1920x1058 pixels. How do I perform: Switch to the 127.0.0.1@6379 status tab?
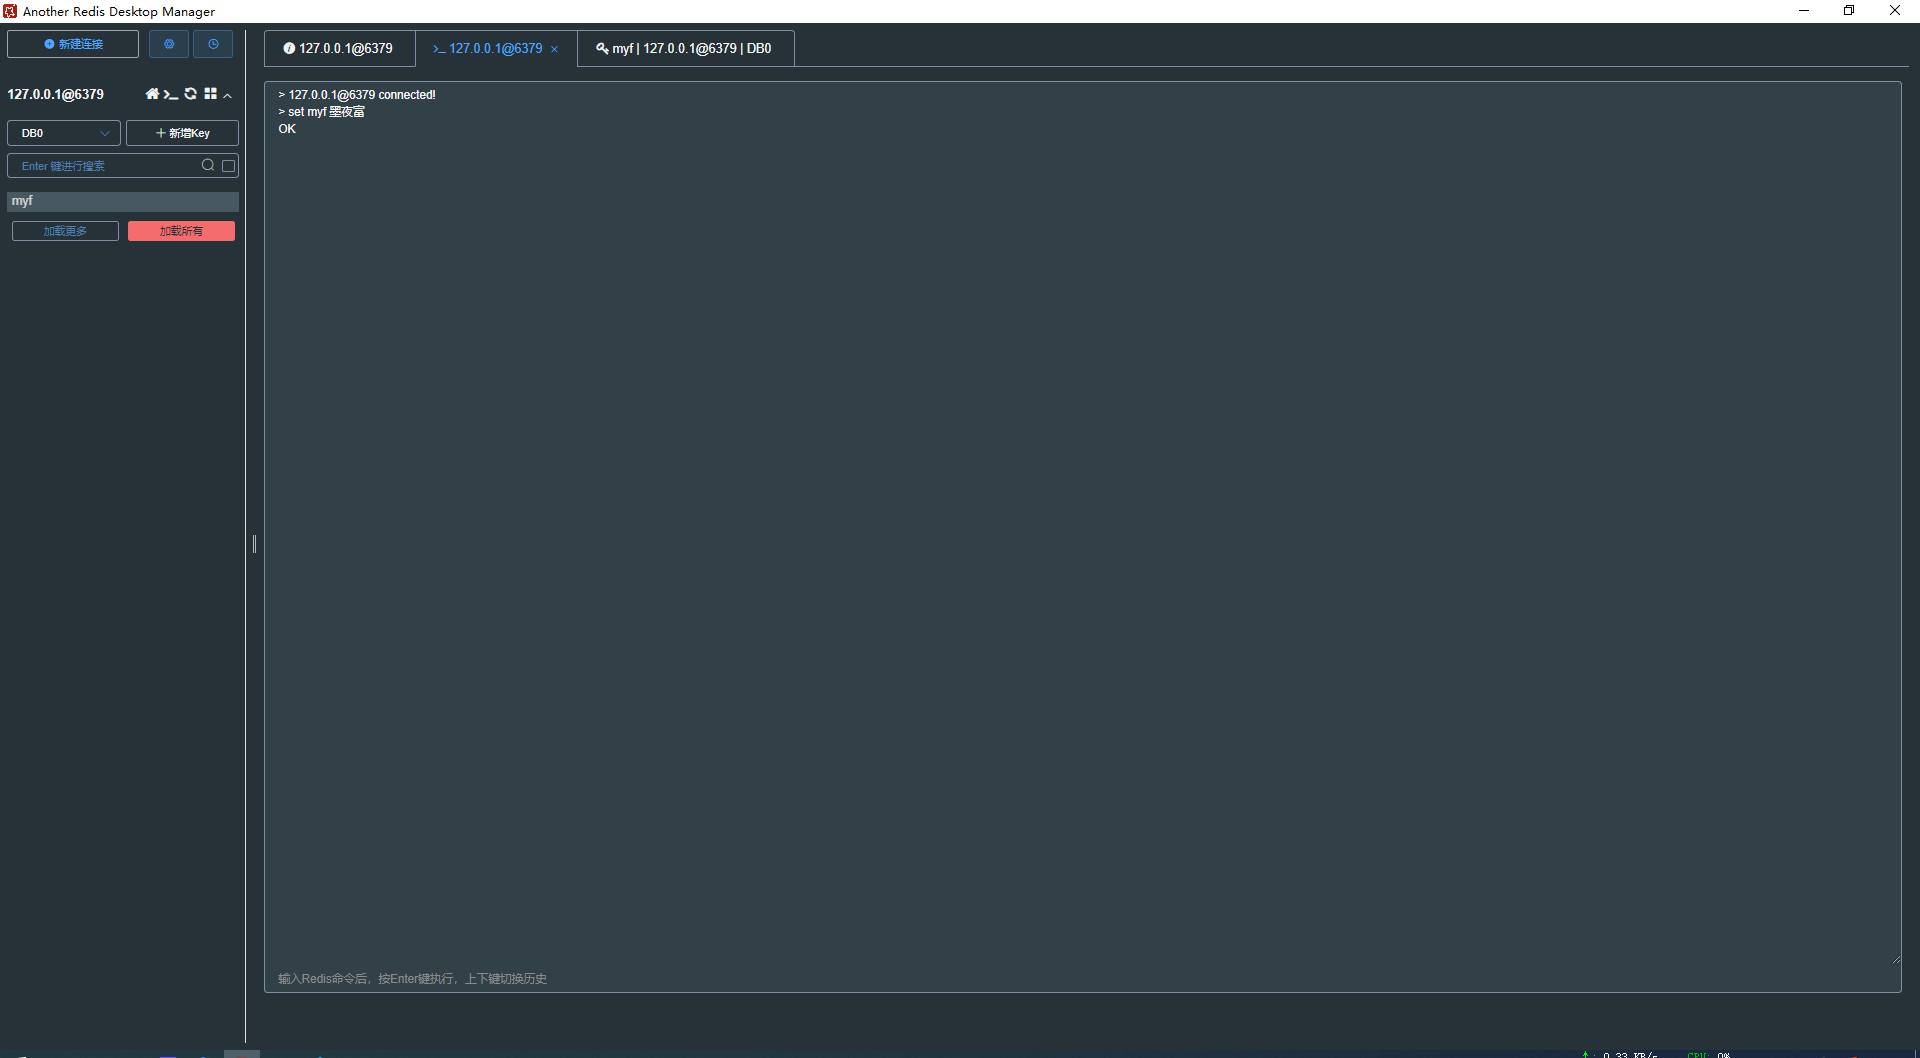click(338, 48)
